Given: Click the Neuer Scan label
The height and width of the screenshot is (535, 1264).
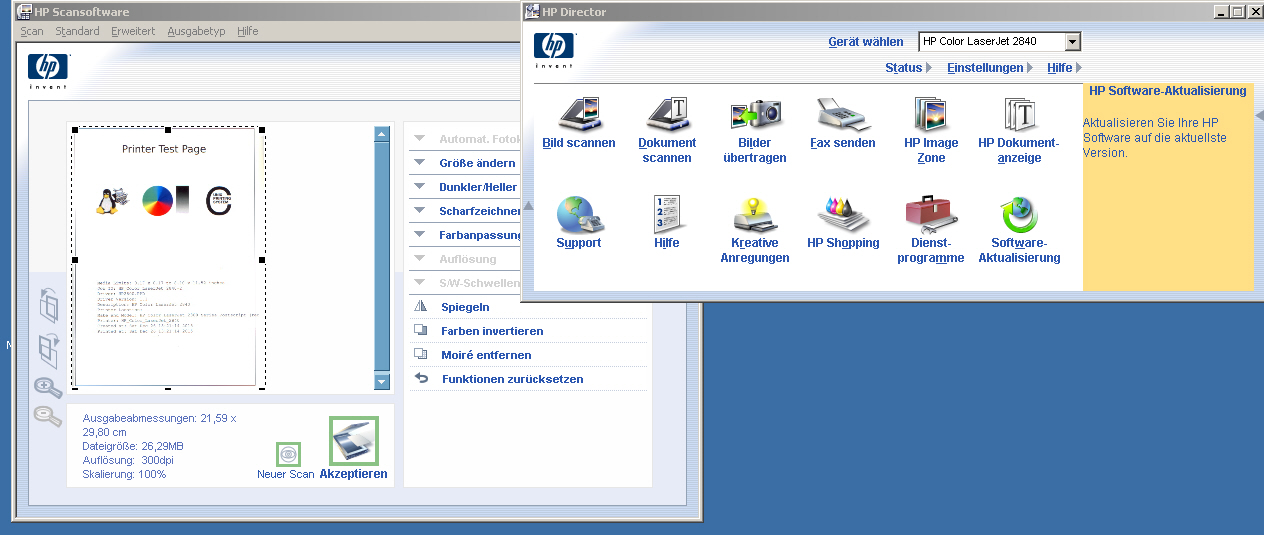Looking at the screenshot, I should click(286, 474).
